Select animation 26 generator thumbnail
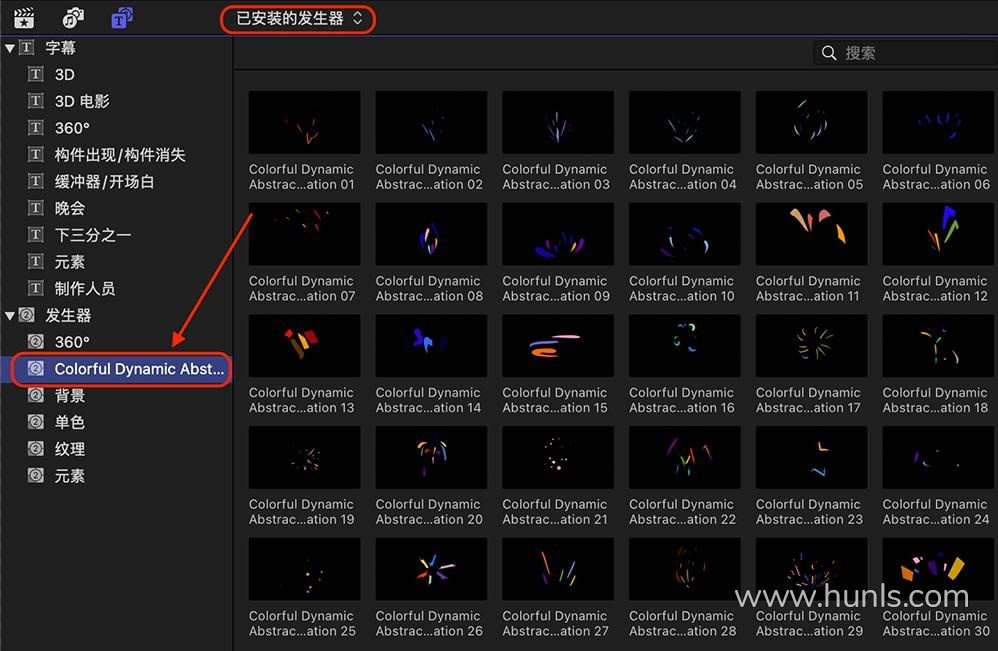The height and width of the screenshot is (651, 998). (431, 569)
